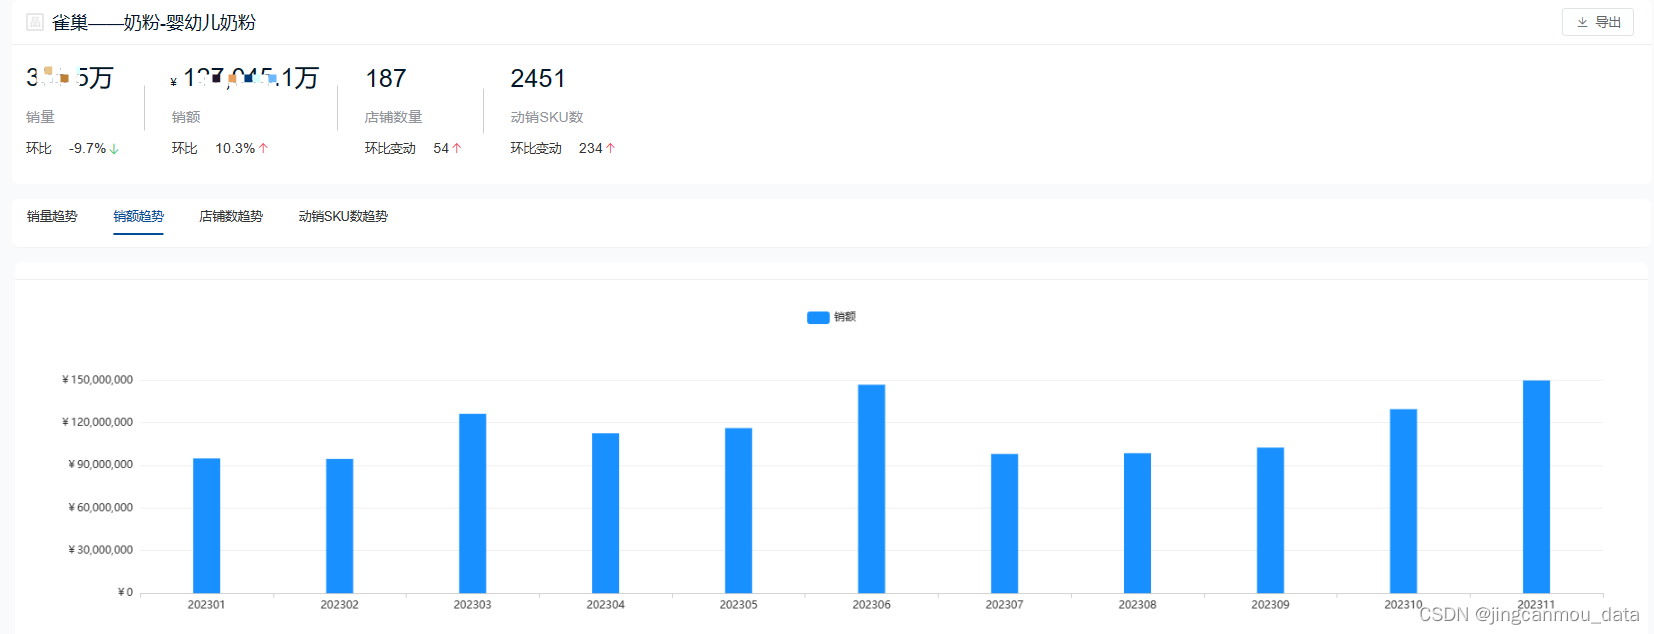
Task: Click the 导出 export button
Action: (x=1597, y=22)
